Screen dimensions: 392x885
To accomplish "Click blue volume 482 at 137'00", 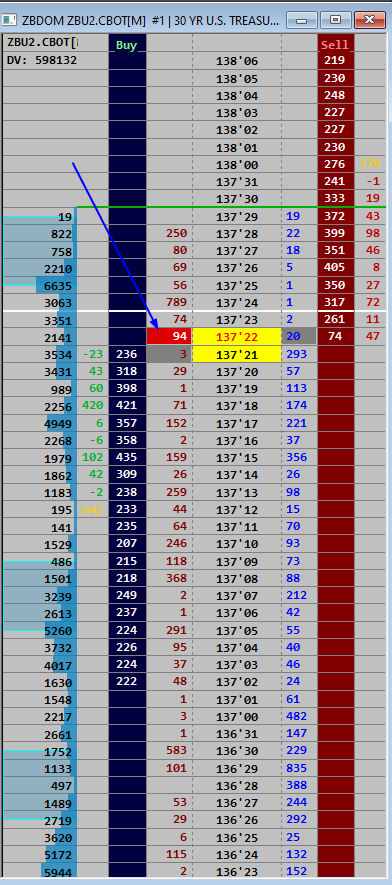I will 297,716.
